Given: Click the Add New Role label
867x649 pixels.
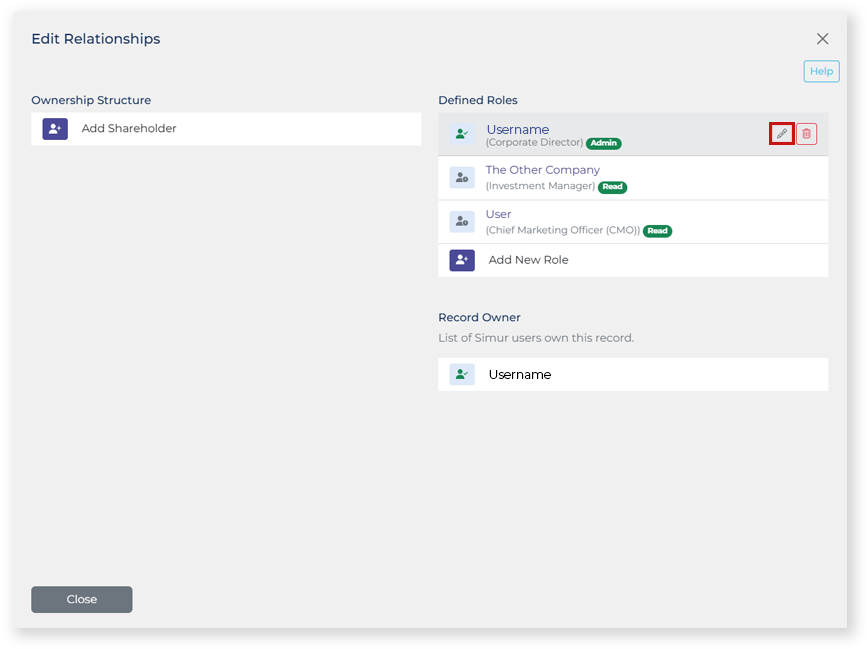Looking at the screenshot, I should (x=528, y=260).
